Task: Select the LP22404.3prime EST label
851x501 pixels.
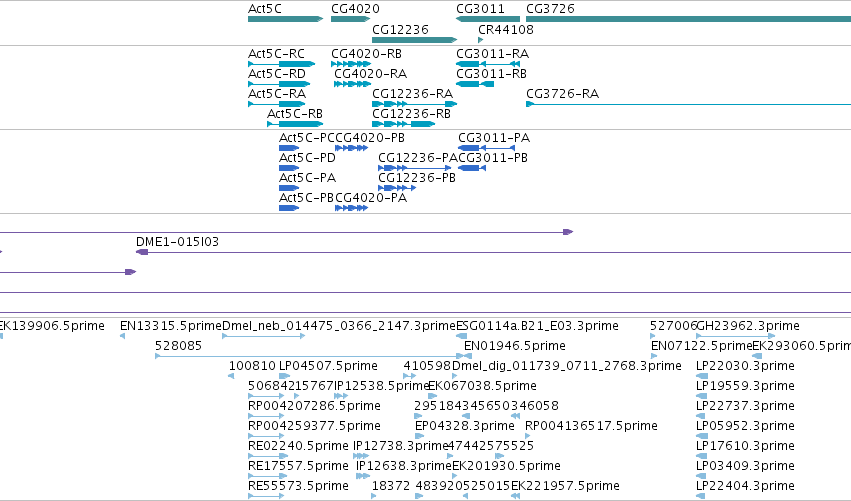Action: [x=745, y=487]
